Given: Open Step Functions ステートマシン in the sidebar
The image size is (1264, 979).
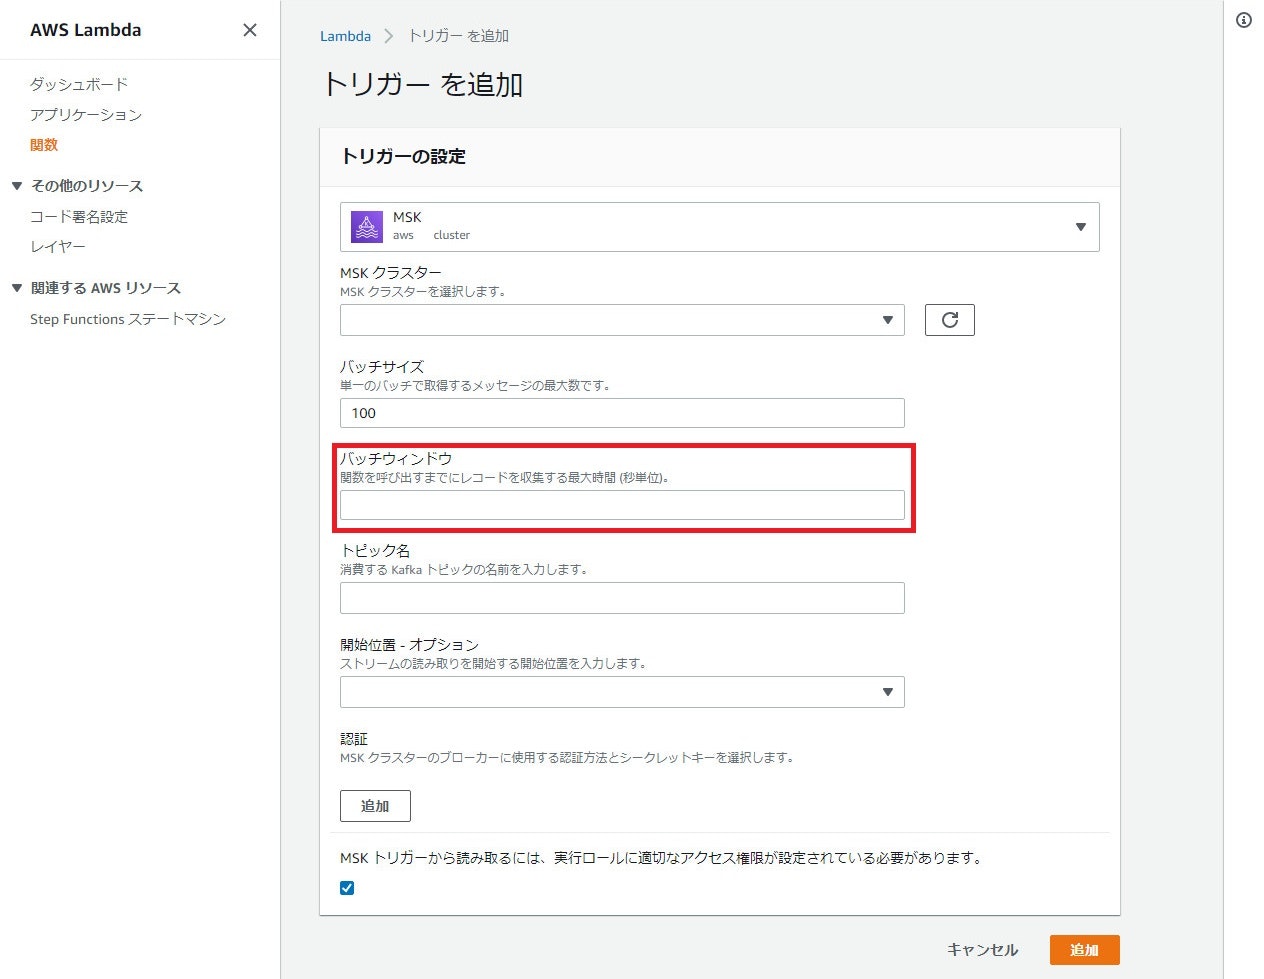Looking at the screenshot, I should (128, 319).
